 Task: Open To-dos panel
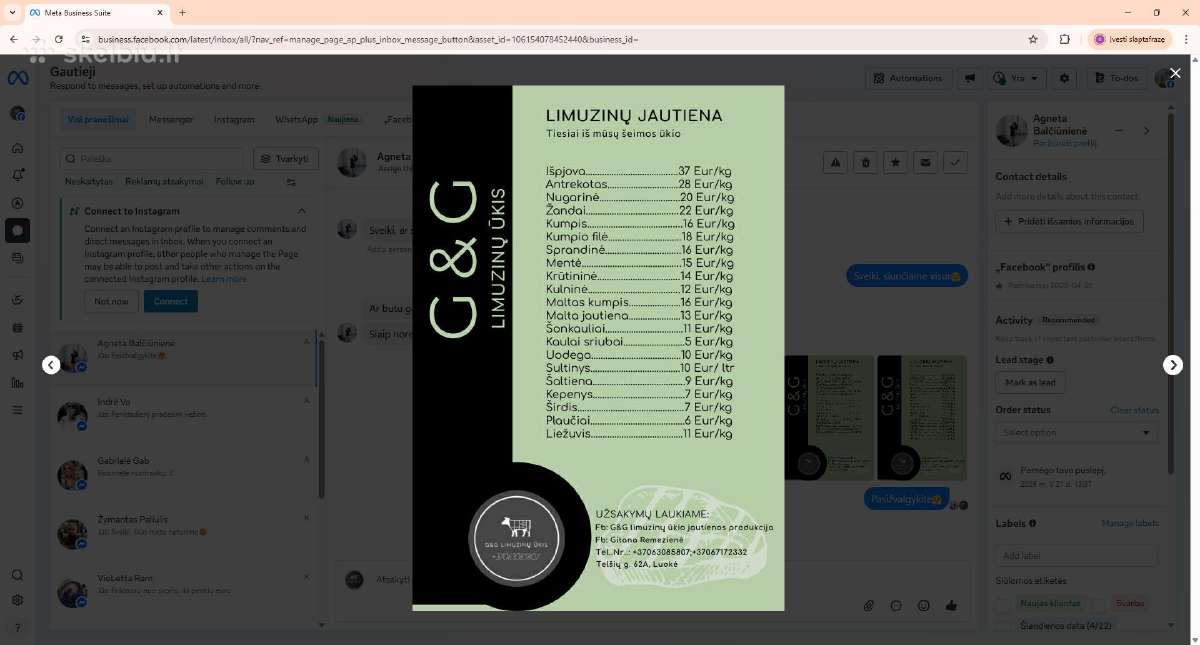click(x=1116, y=78)
